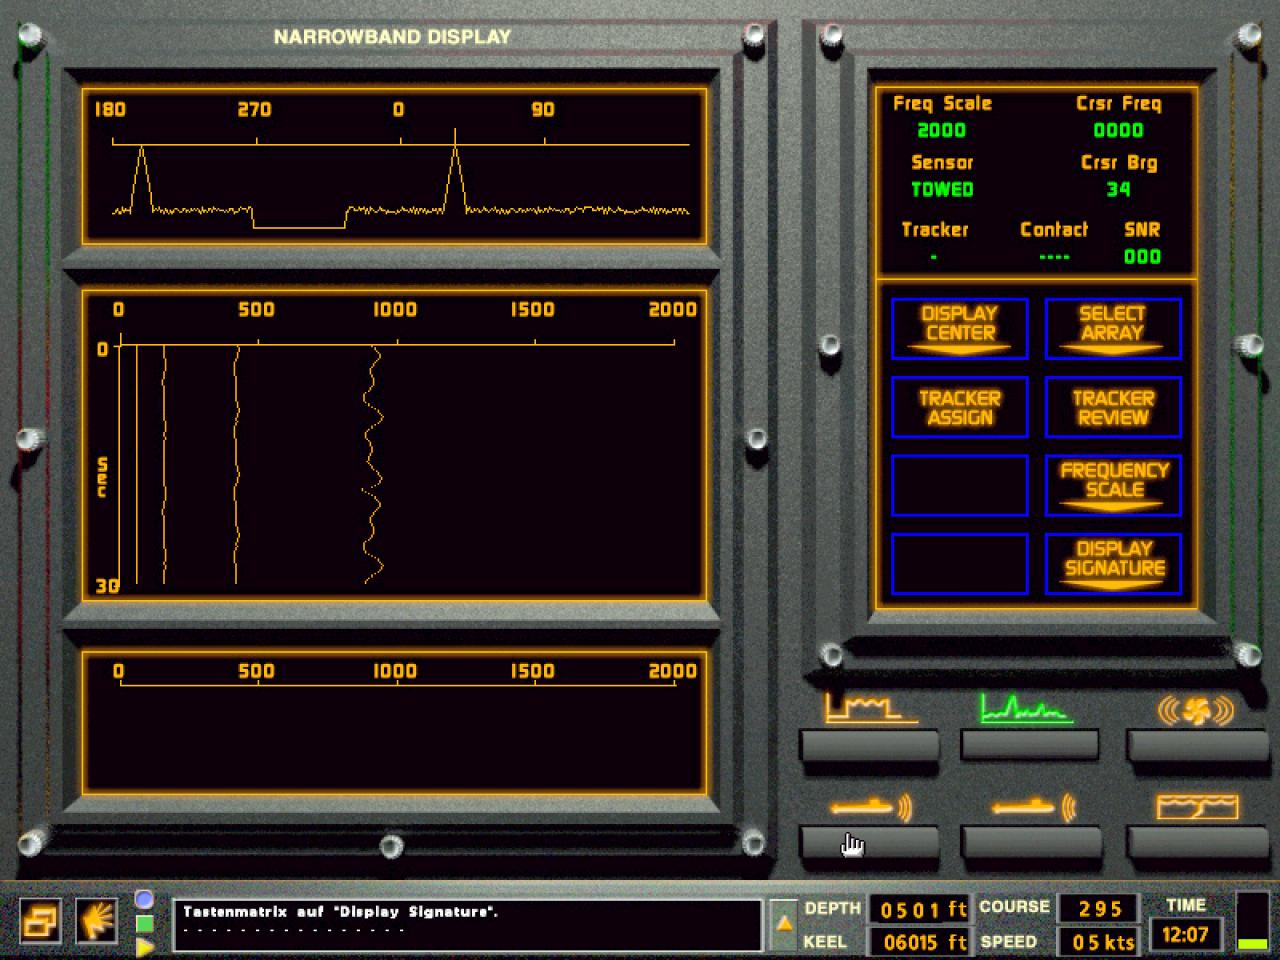
Task: Open the Frequency Scale selector
Action: [1113, 486]
